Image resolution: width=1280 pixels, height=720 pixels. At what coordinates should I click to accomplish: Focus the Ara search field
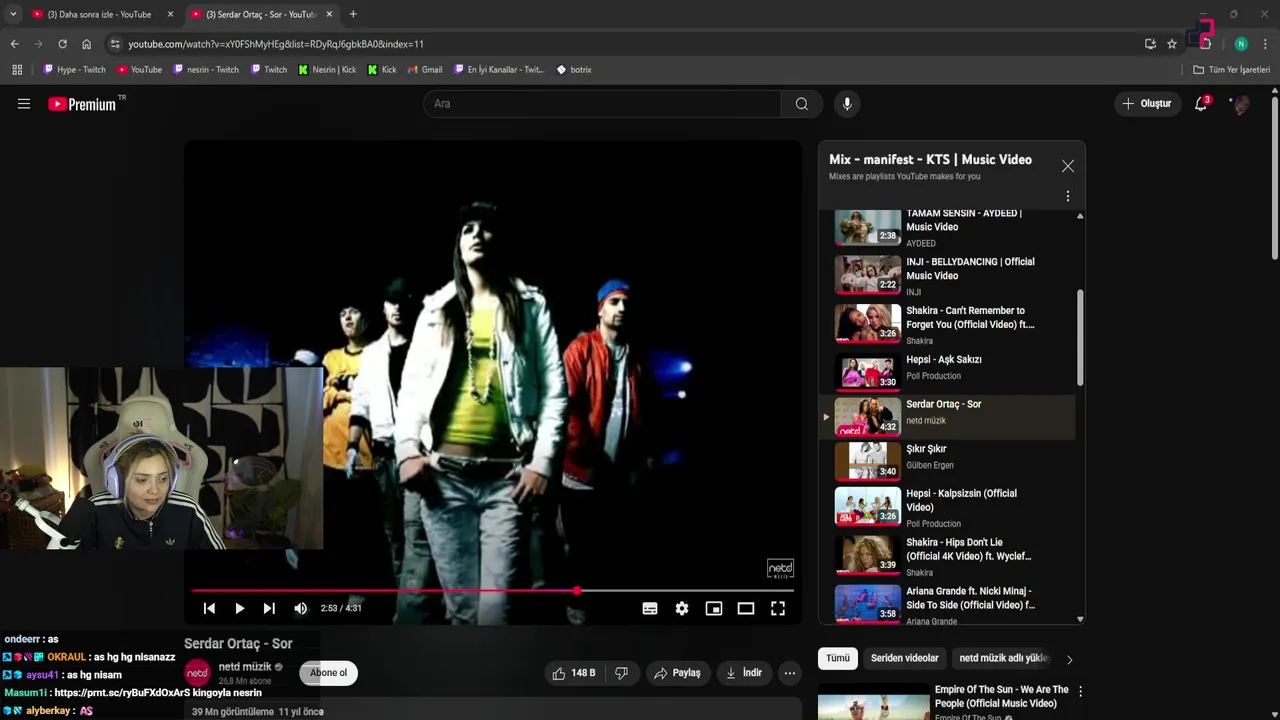click(x=602, y=104)
